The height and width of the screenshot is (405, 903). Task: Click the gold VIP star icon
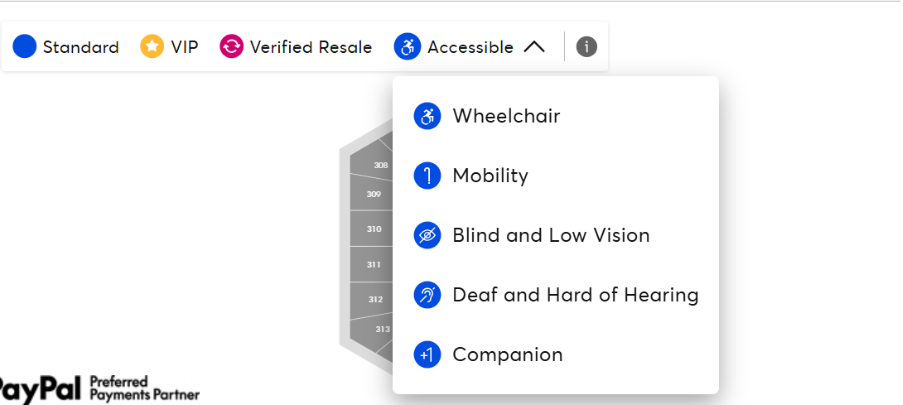pos(152,47)
